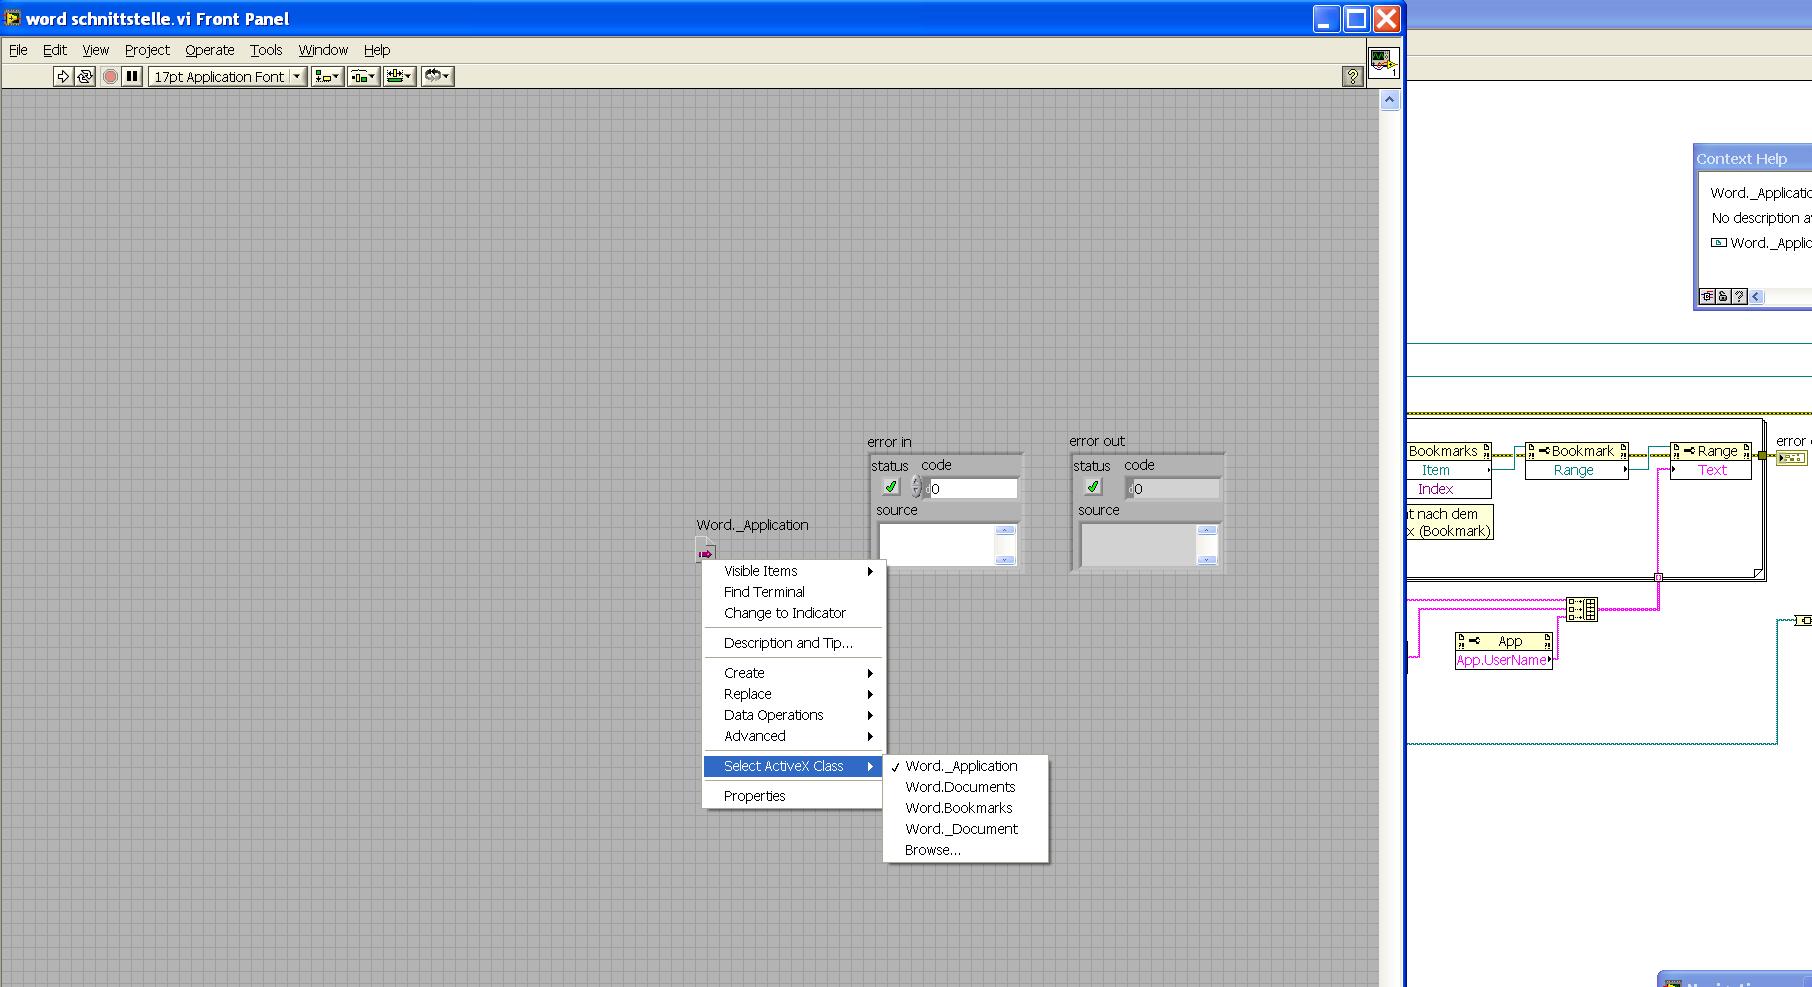Toggle the error out status indicator
Screen dimensions: 1812x987
click(x=1092, y=487)
